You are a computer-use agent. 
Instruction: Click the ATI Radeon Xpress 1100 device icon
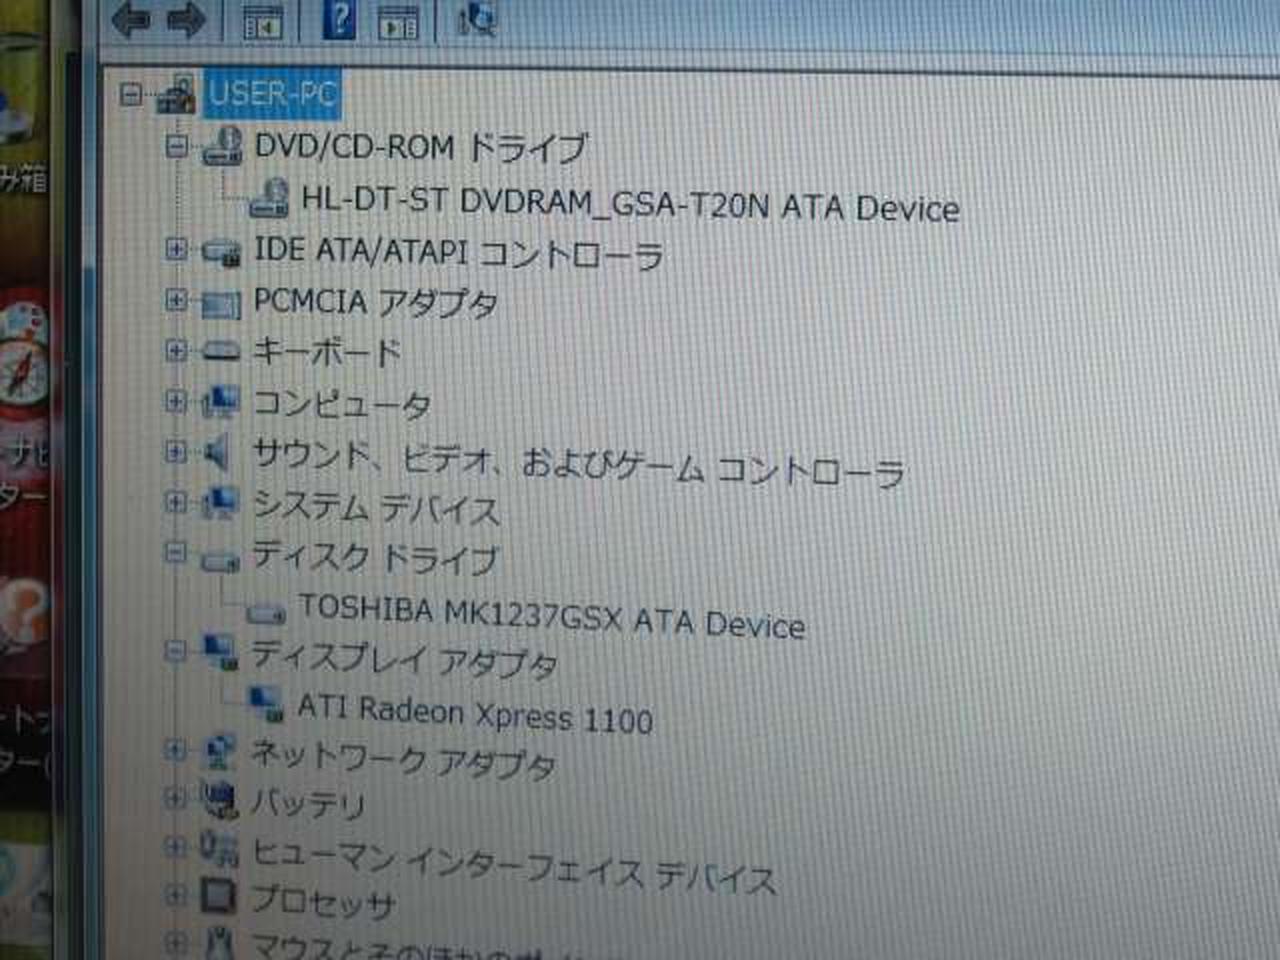point(266,704)
